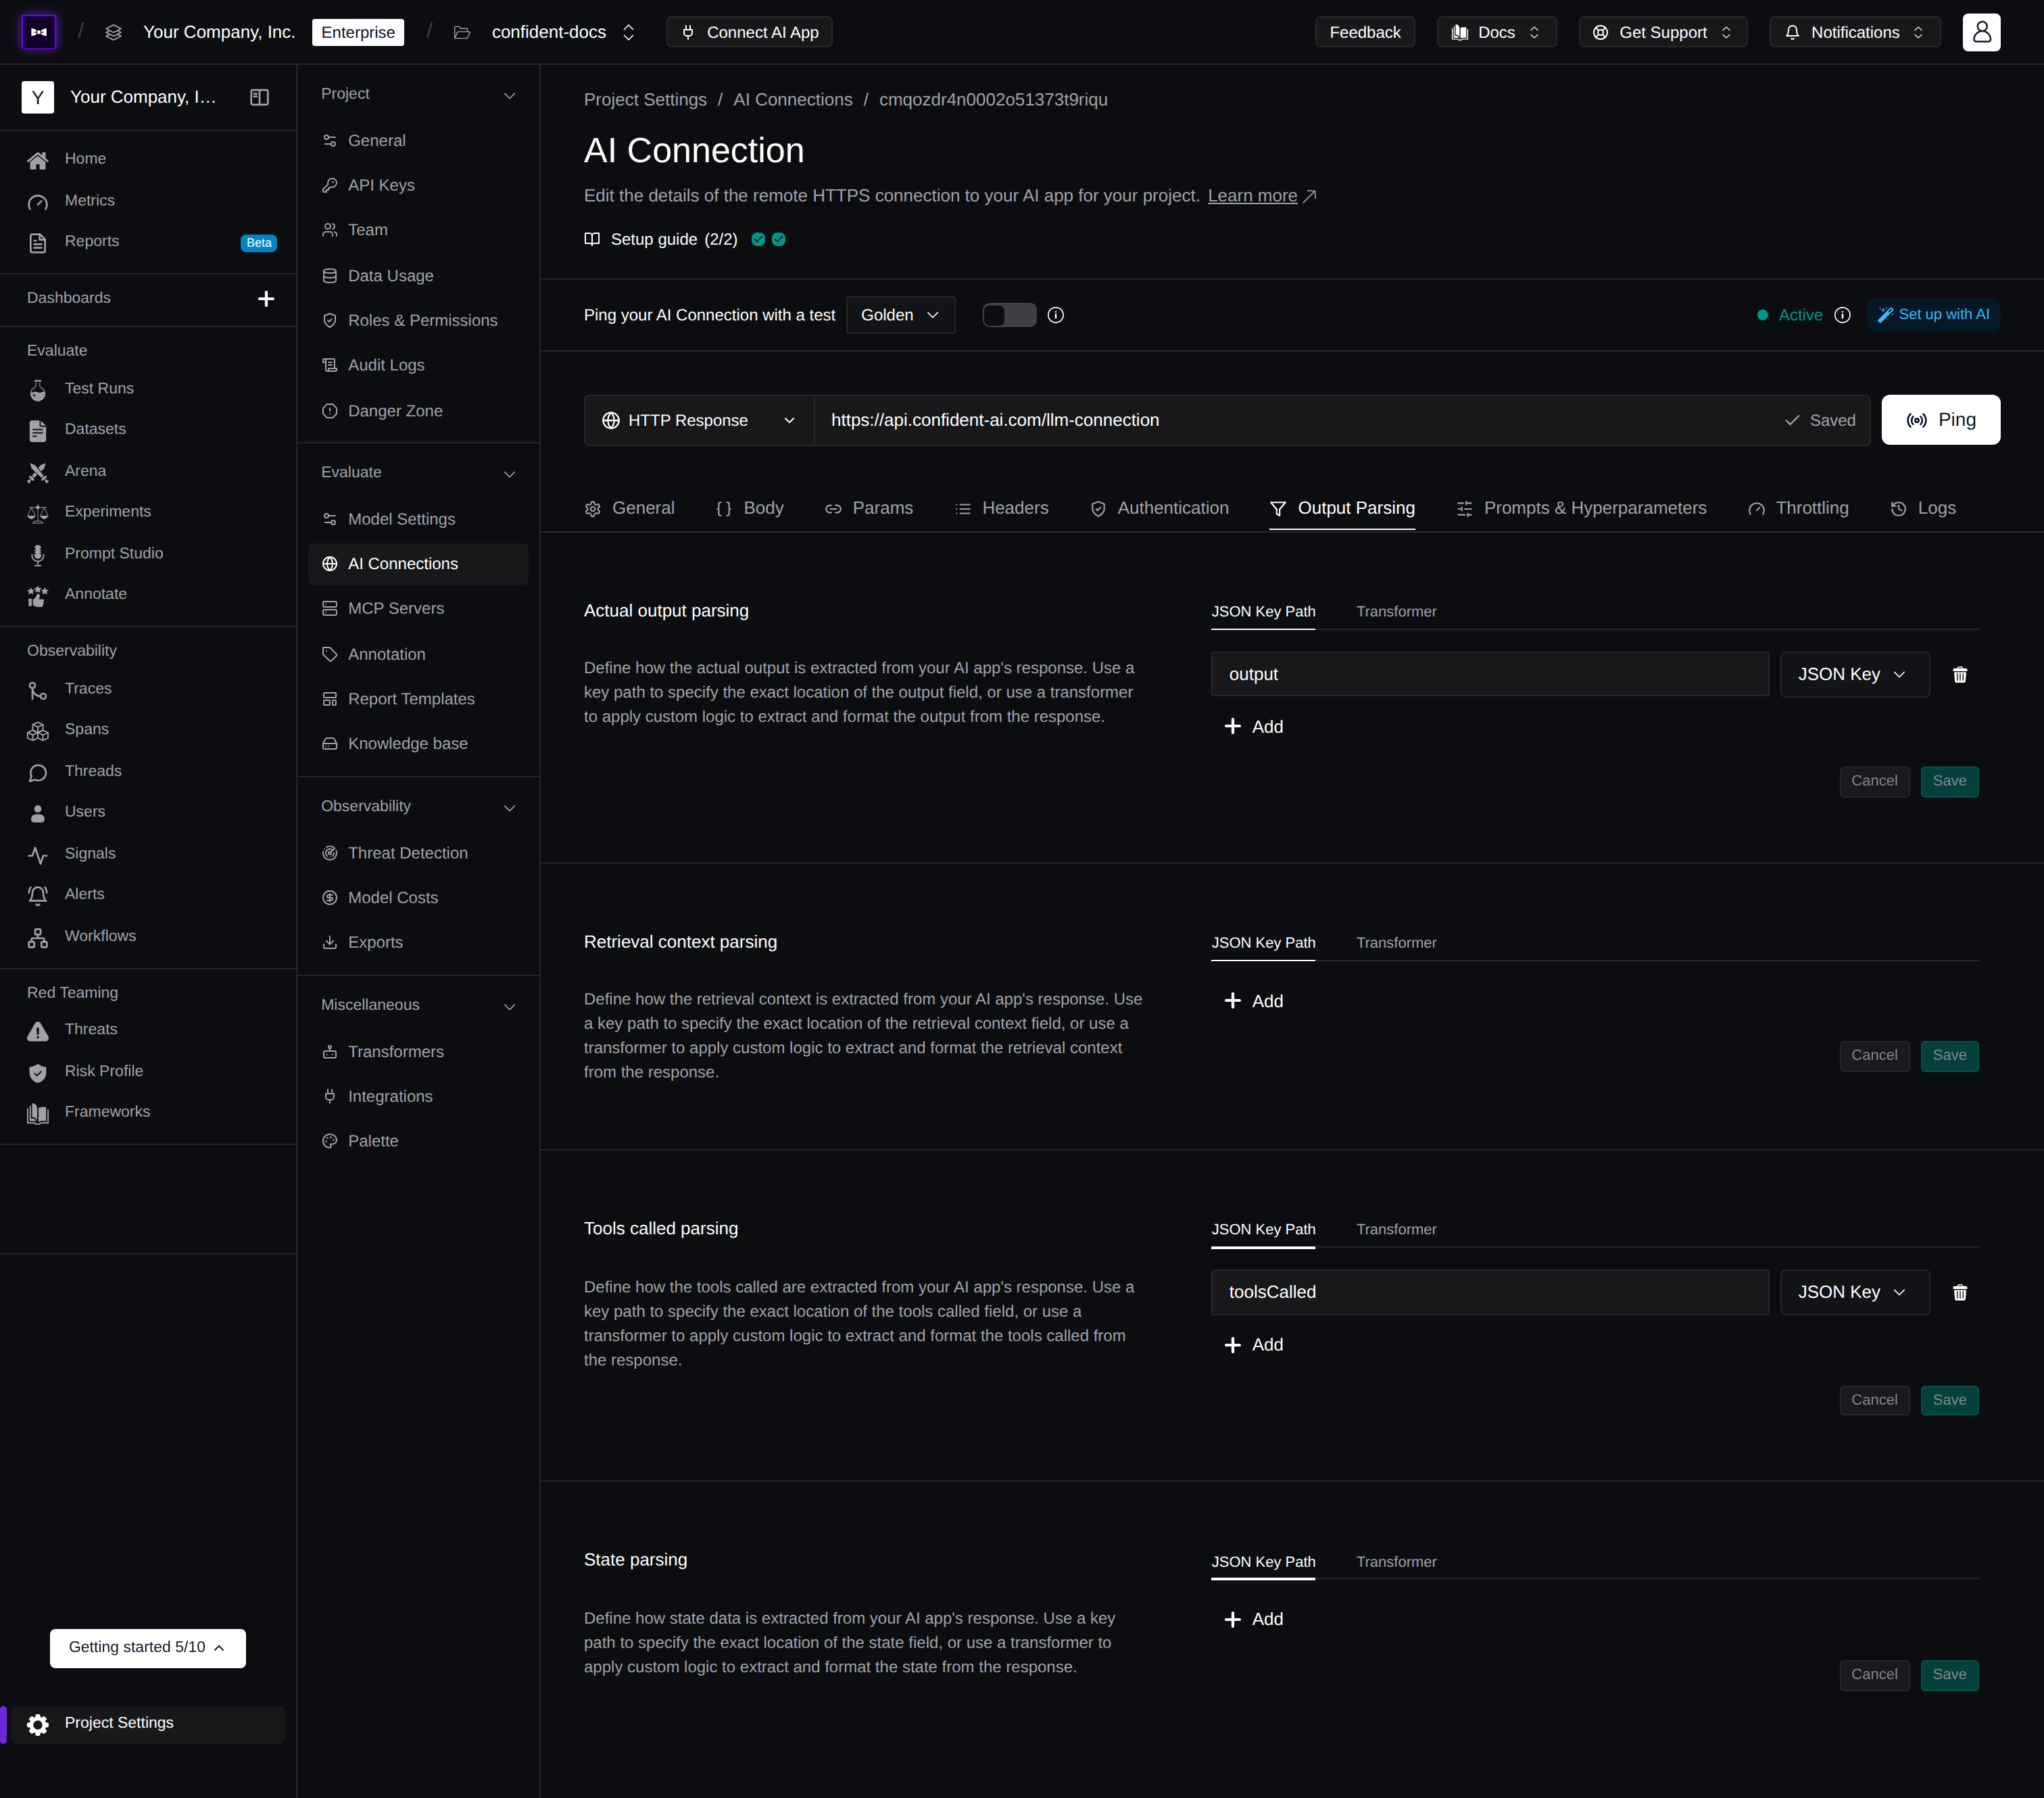Toggle the ping test switch
This screenshot has width=2044, height=1798.
tap(1009, 315)
